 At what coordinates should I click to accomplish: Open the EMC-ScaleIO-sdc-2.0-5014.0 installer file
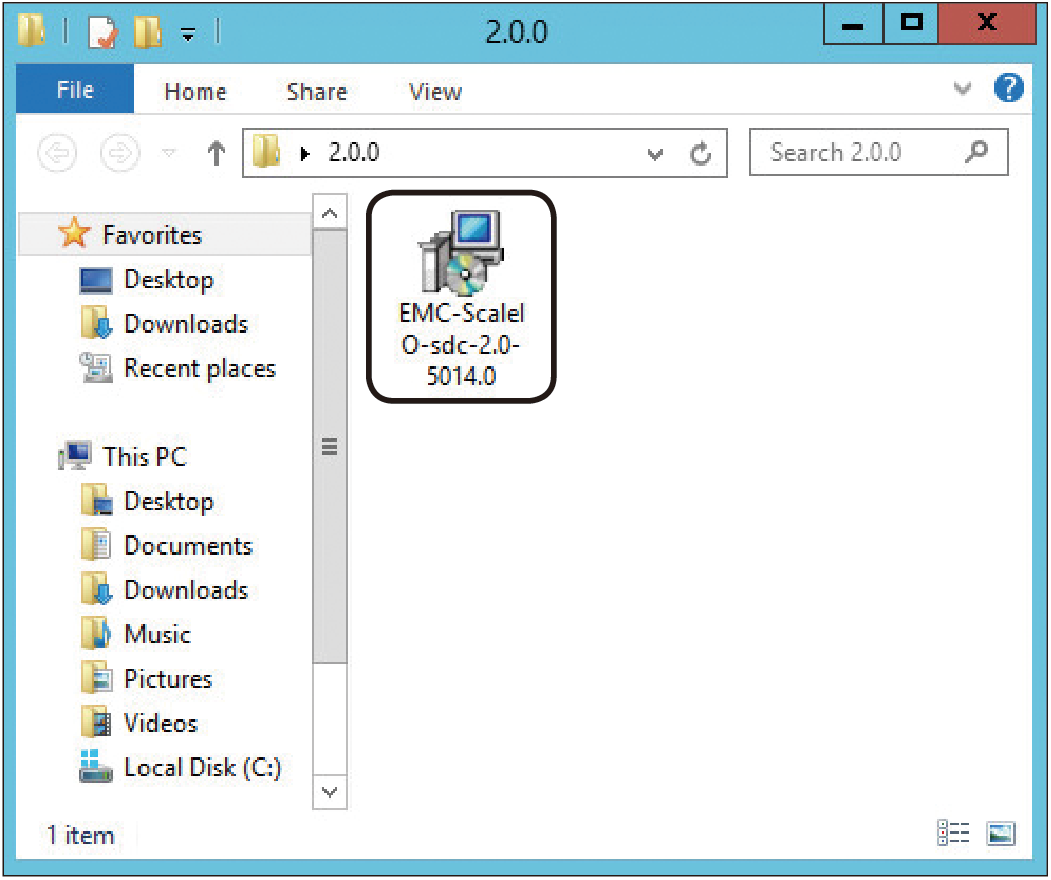[461, 297]
